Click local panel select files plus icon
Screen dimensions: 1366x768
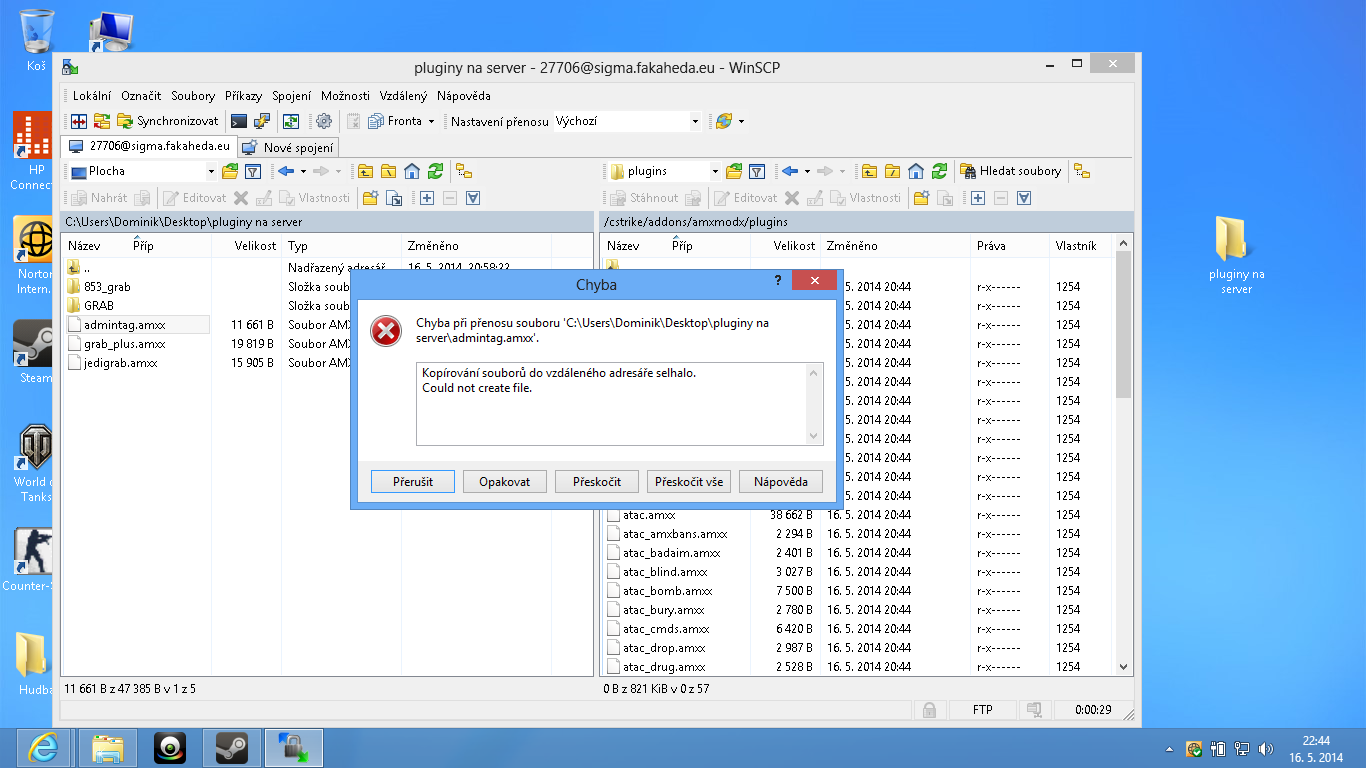pos(427,198)
